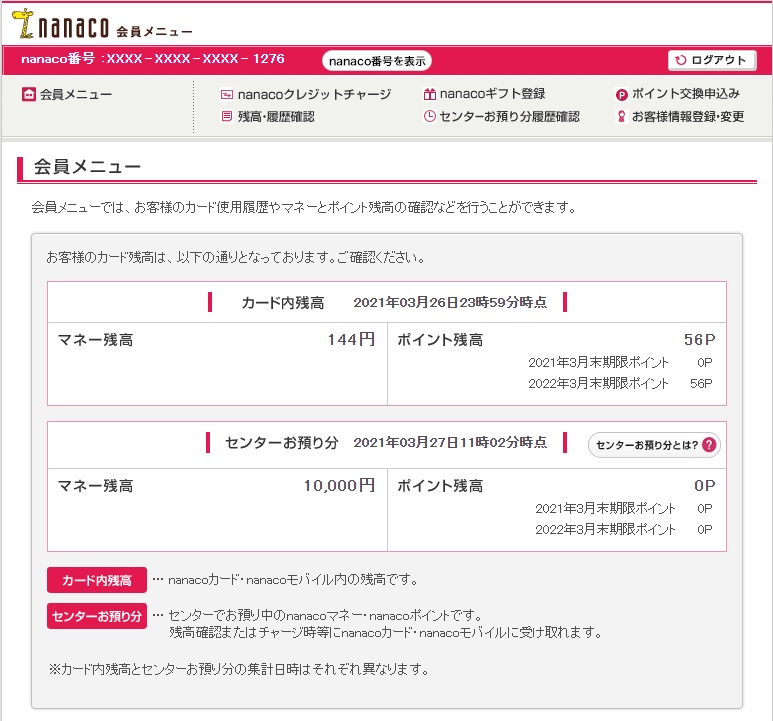Click card money balance 144円
This screenshot has width=773, height=721.
(351, 340)
